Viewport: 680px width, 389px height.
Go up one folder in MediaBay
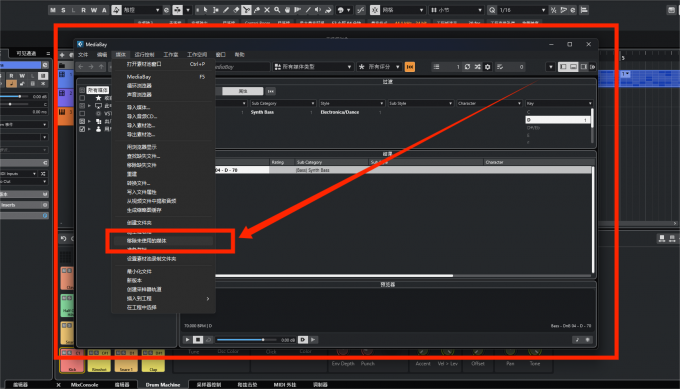click(101, 67)
